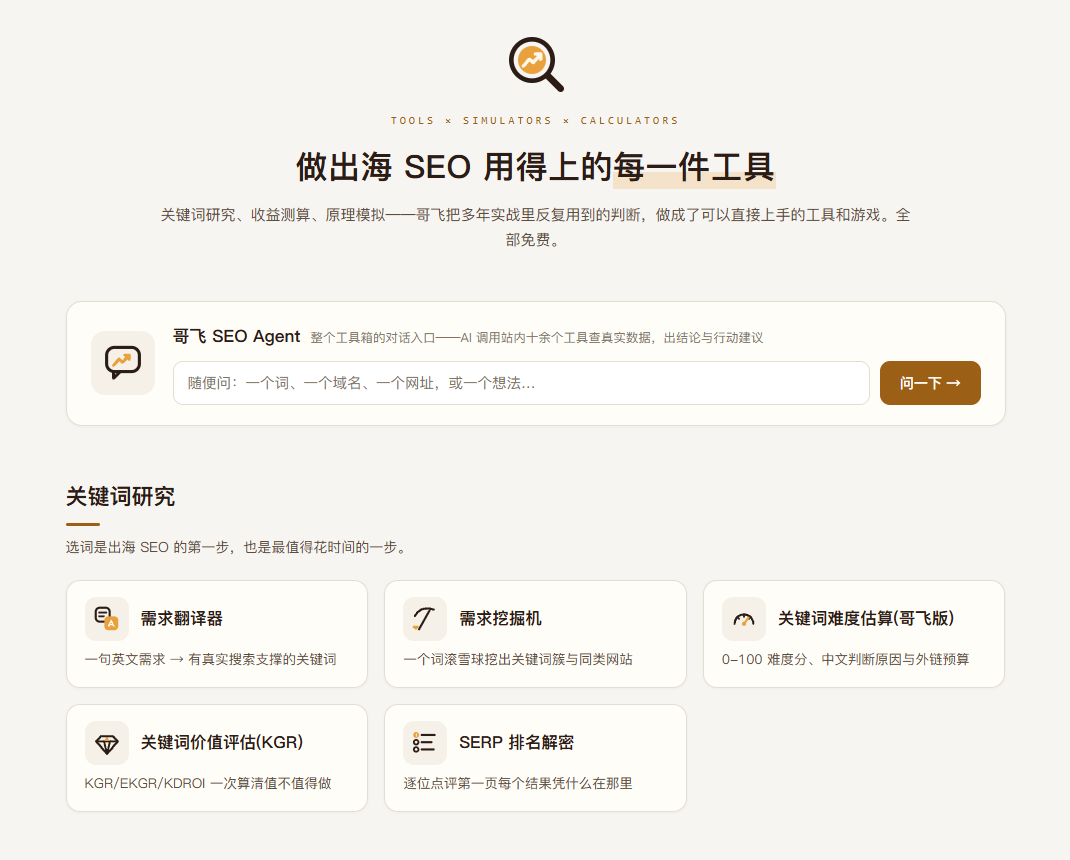Open the 需求翻译器 tool title
The height and width of the screenshot is (860, 1070).
tap(182, 618)
